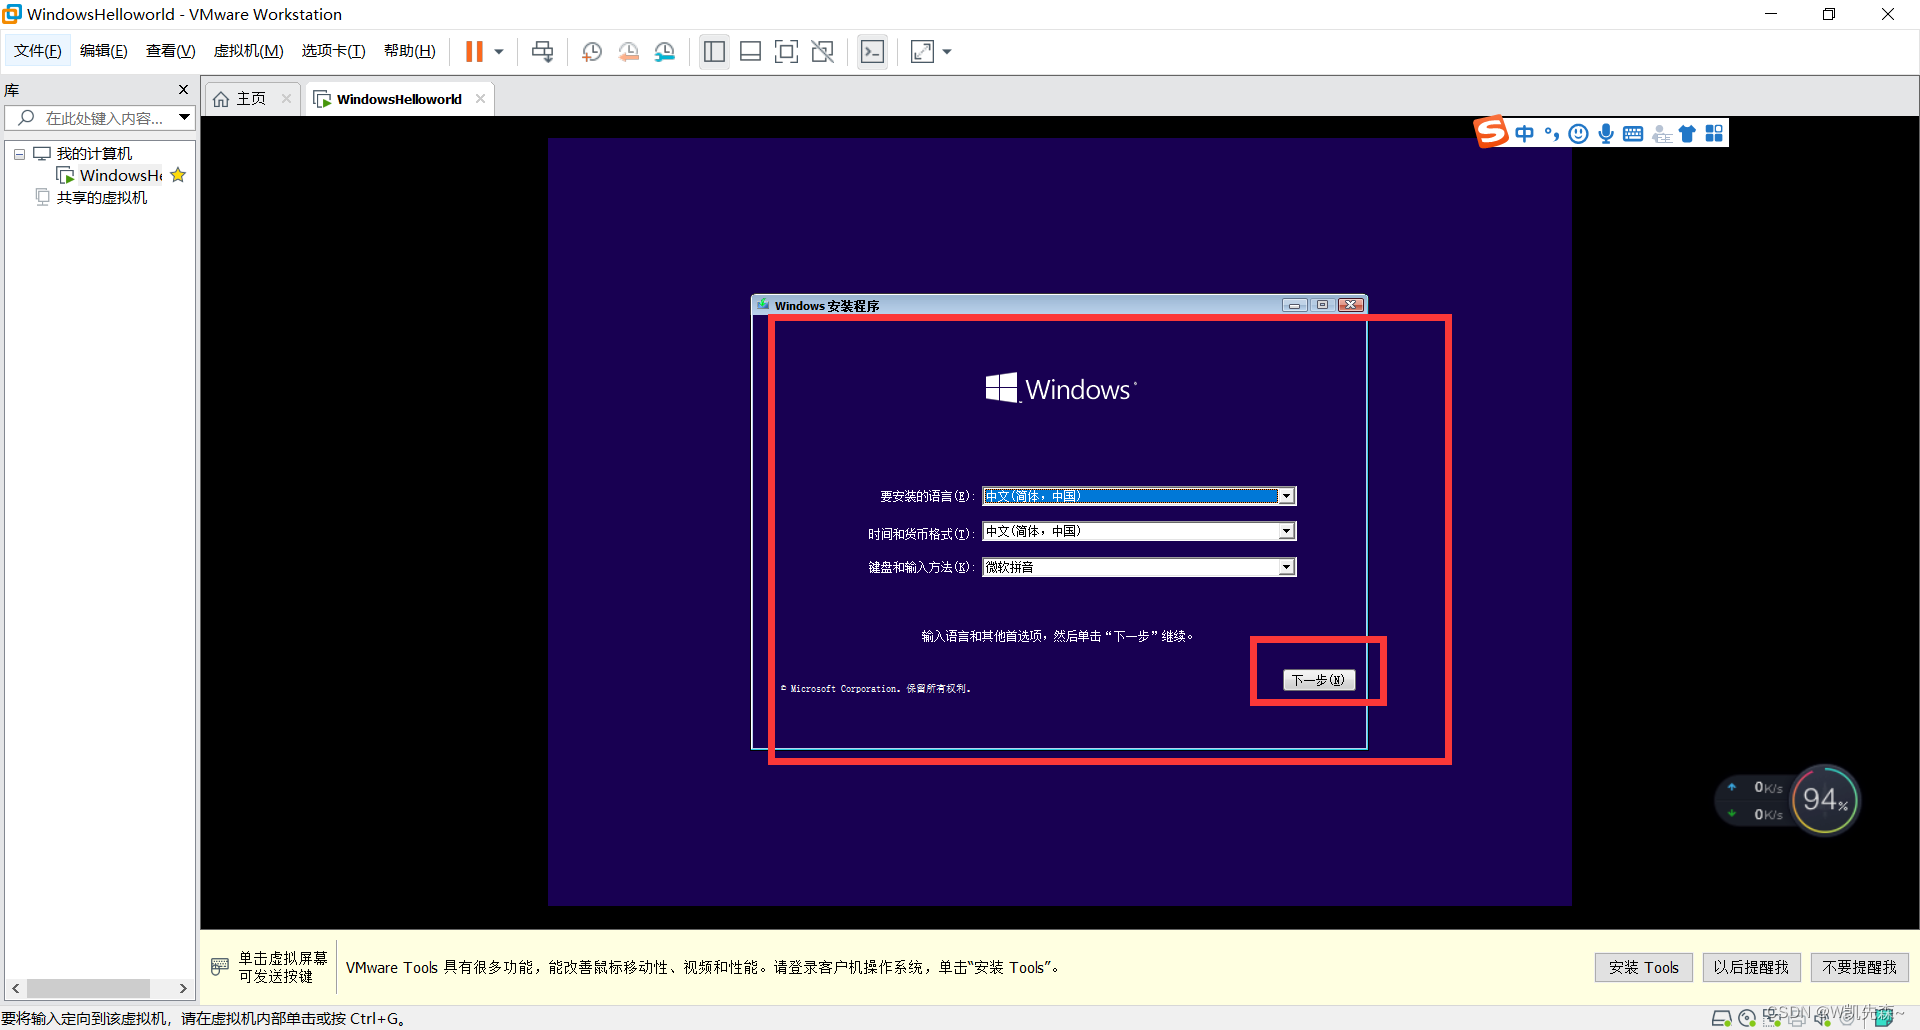Open the stretch display options arrow
The width and height of the screenshot is (1920, 1030).
947,52
